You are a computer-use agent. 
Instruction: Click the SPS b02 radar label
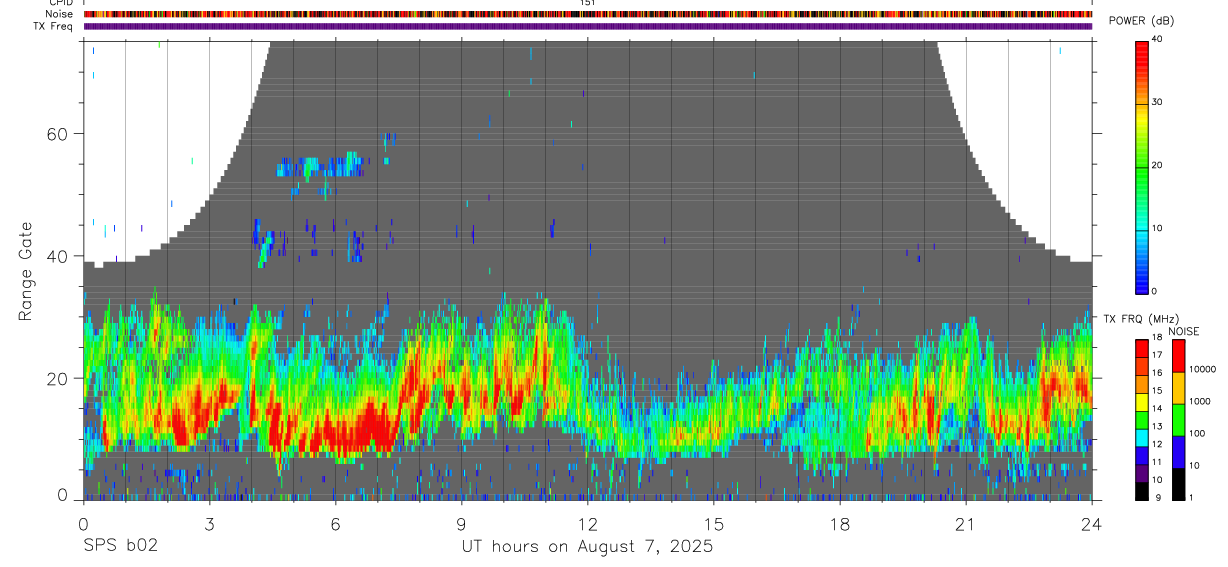pyautogui.click(x=119, y=547)
